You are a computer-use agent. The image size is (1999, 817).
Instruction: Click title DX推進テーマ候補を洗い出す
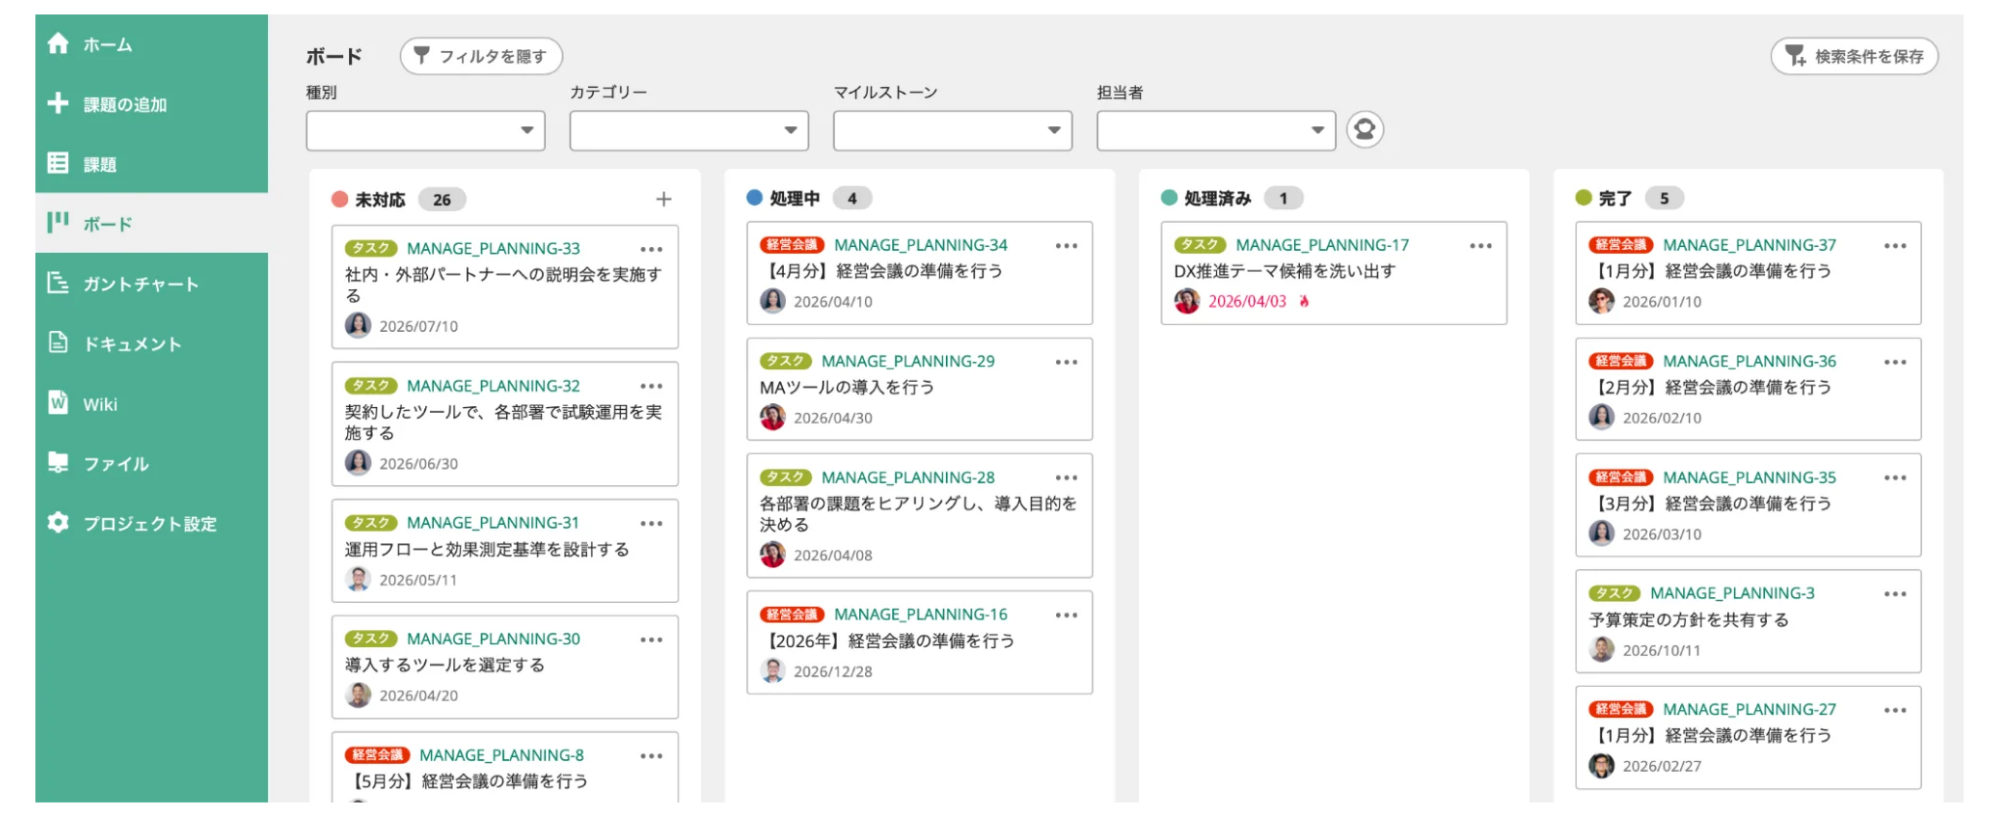[x=1285, y=271]
